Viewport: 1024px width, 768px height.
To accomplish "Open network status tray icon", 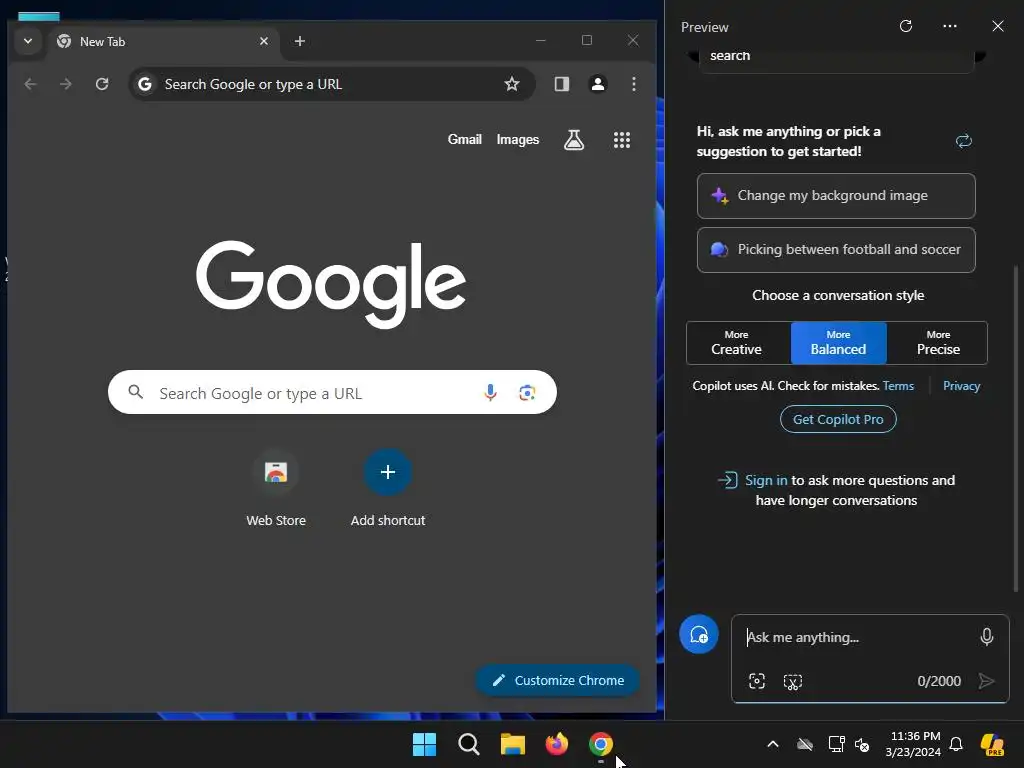I will coord(836,744).
